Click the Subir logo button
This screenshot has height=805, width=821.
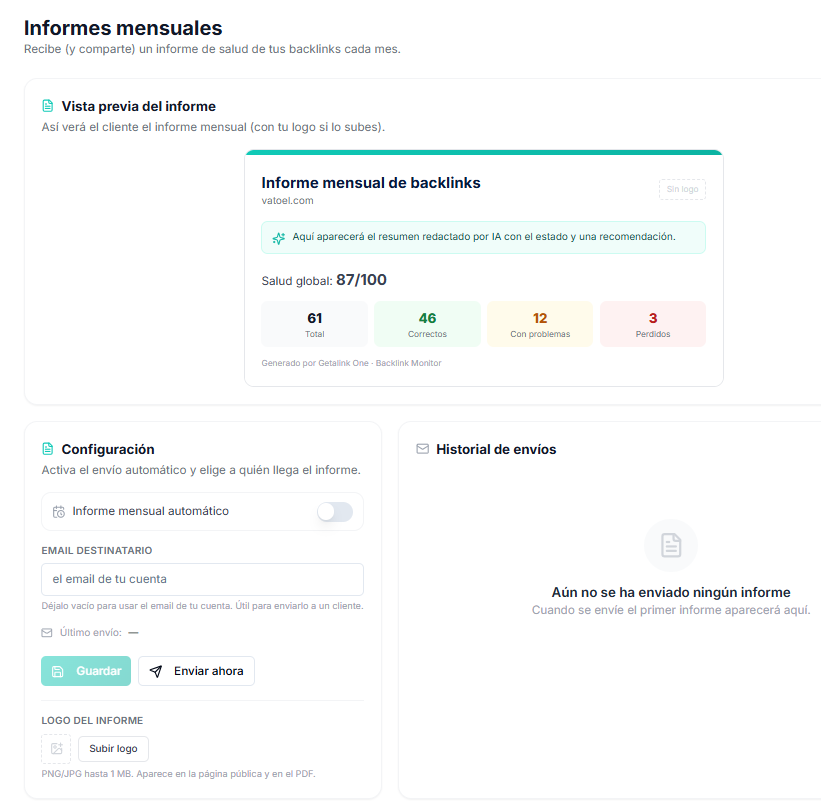113,748
